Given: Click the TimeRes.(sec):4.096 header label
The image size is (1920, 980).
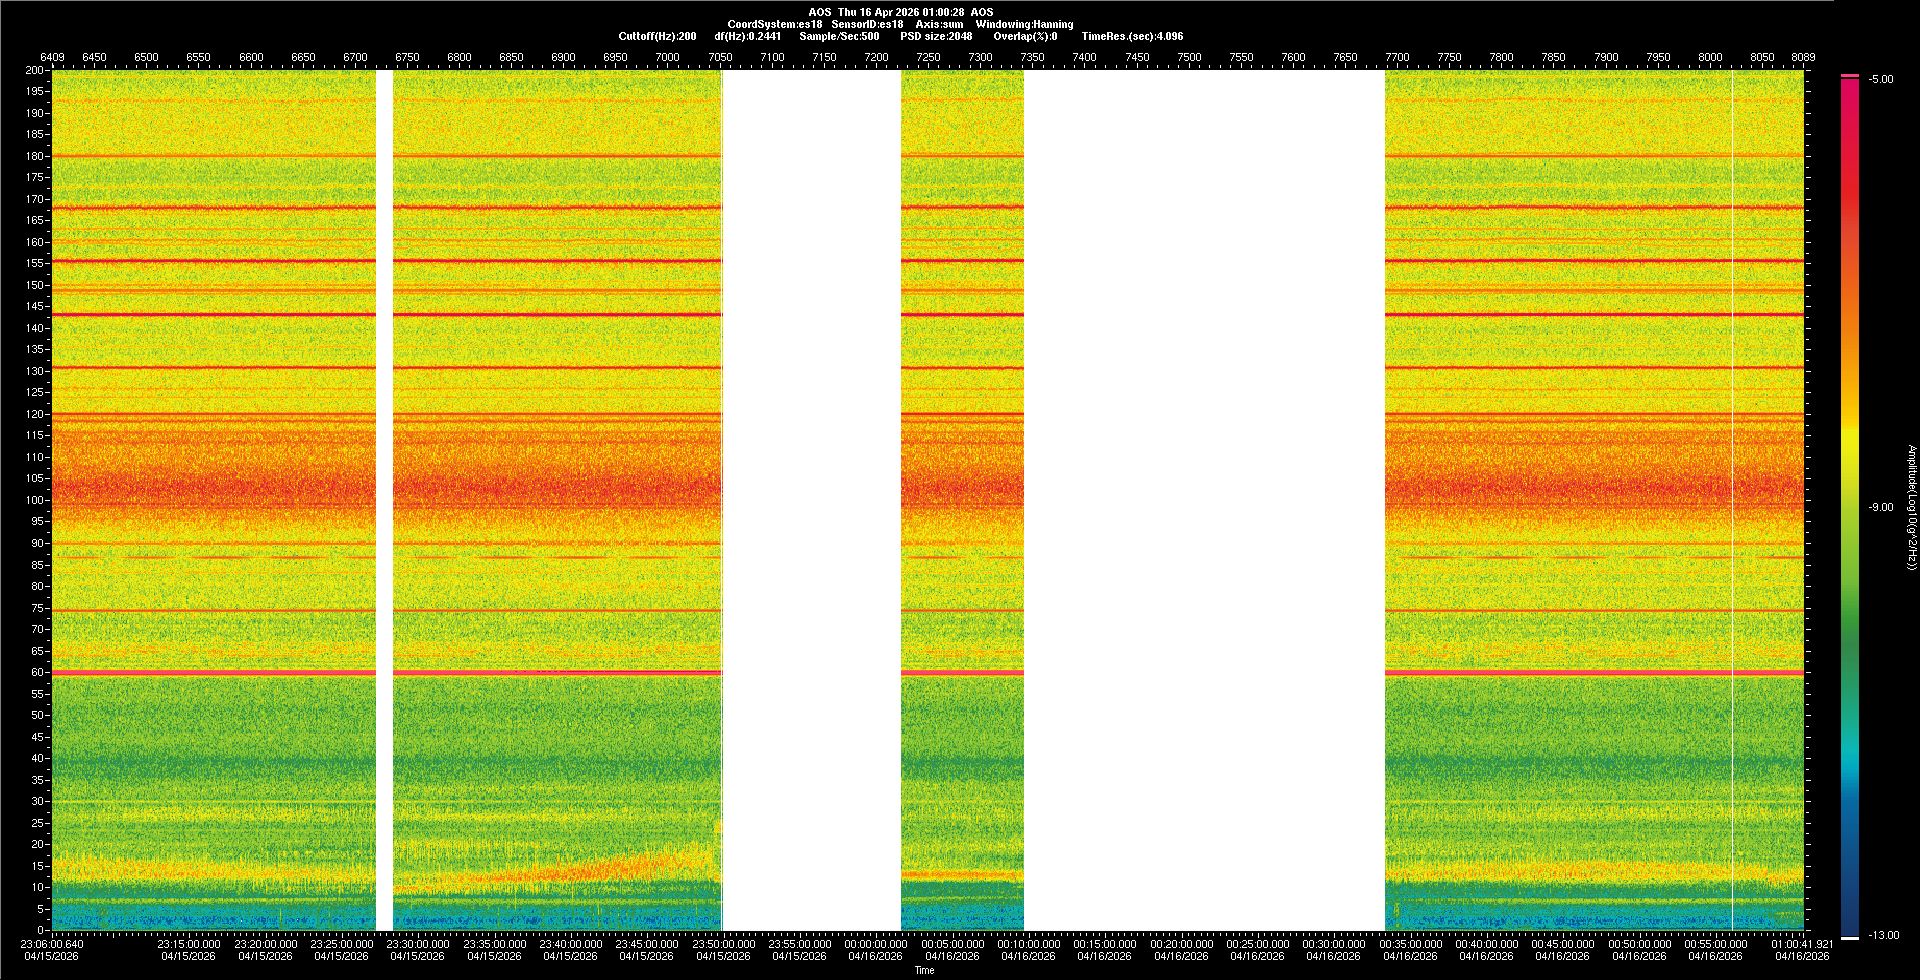Looking at the screenshot, I should pyautogui.click(x=1132, y=37).
